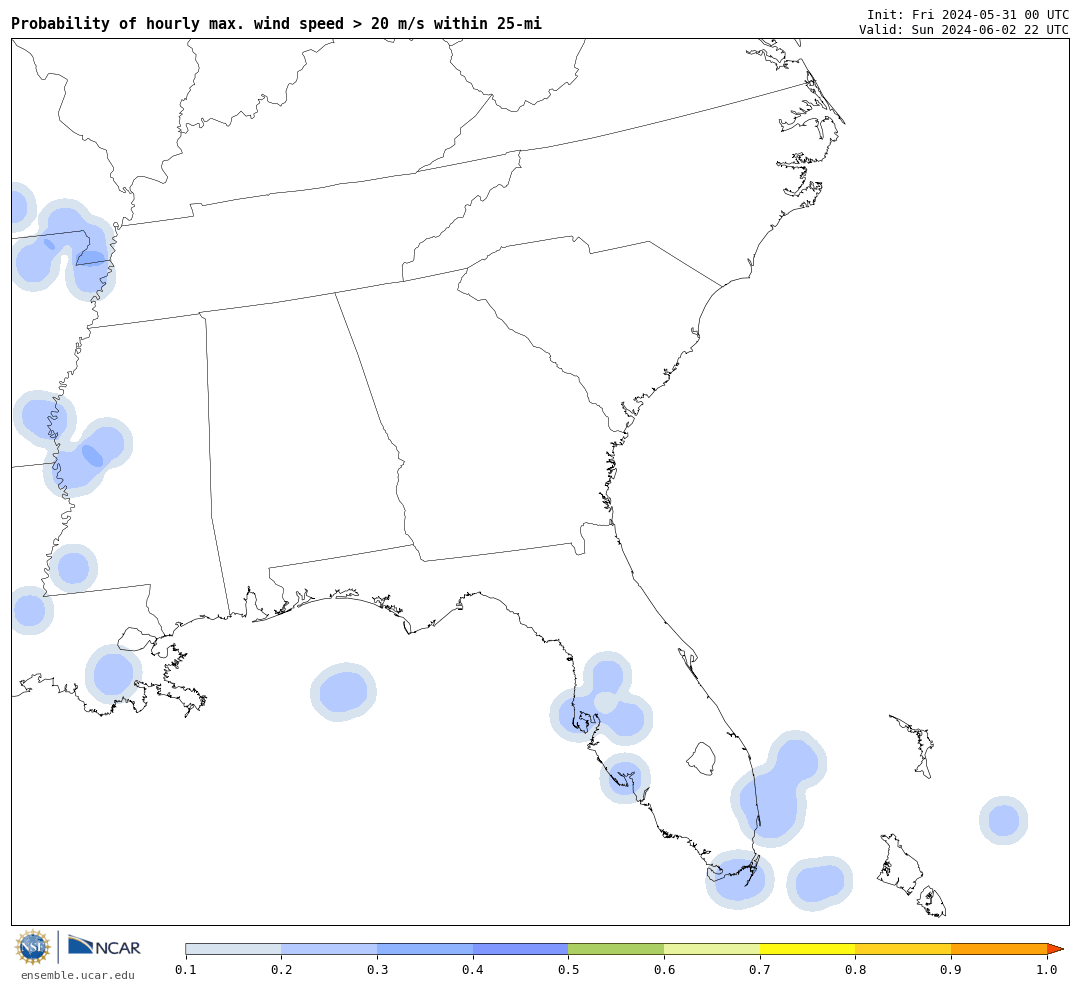Click the 0.2–0.3 light blue colorbar segment
This screenshot has height=988, width=1080.
click(x=329, y=949)
